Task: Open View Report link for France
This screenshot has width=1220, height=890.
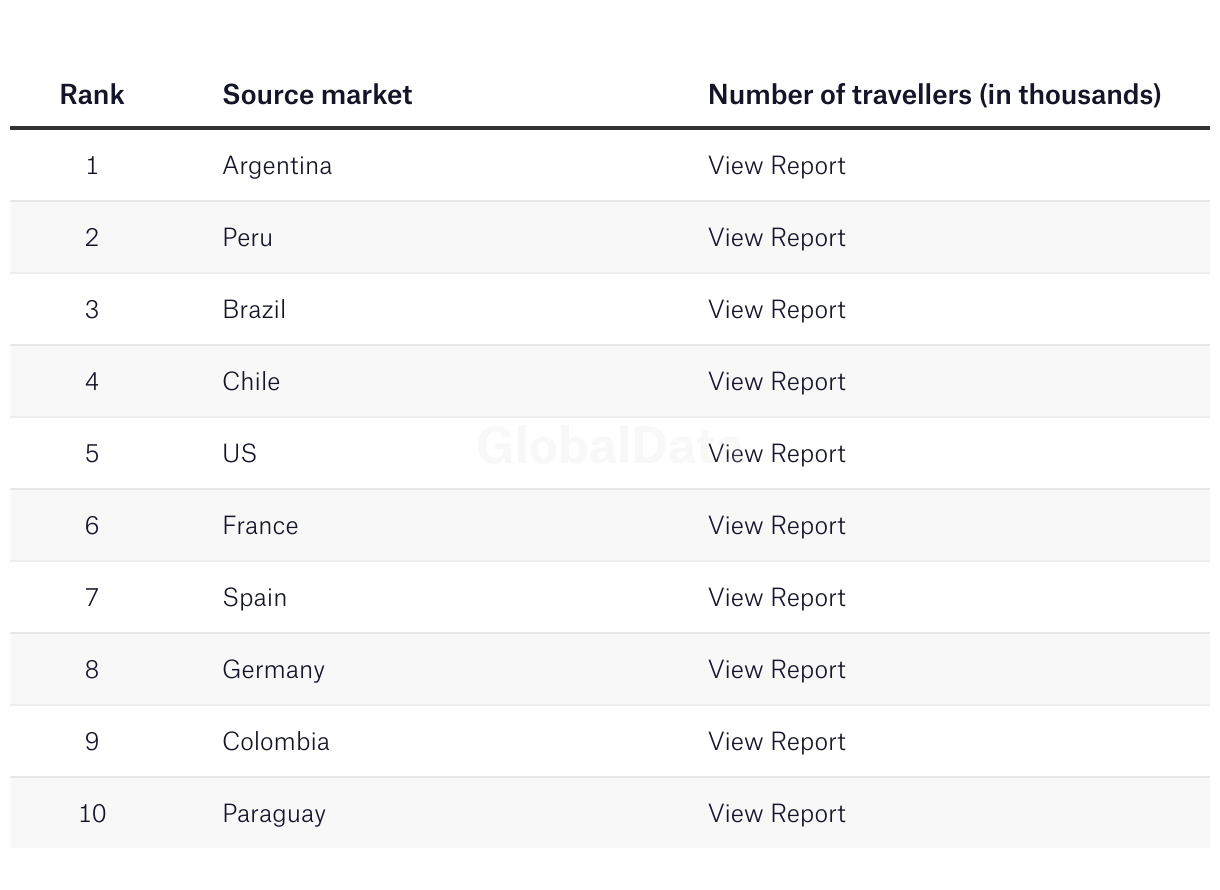Action: click(x=776, y=525)
